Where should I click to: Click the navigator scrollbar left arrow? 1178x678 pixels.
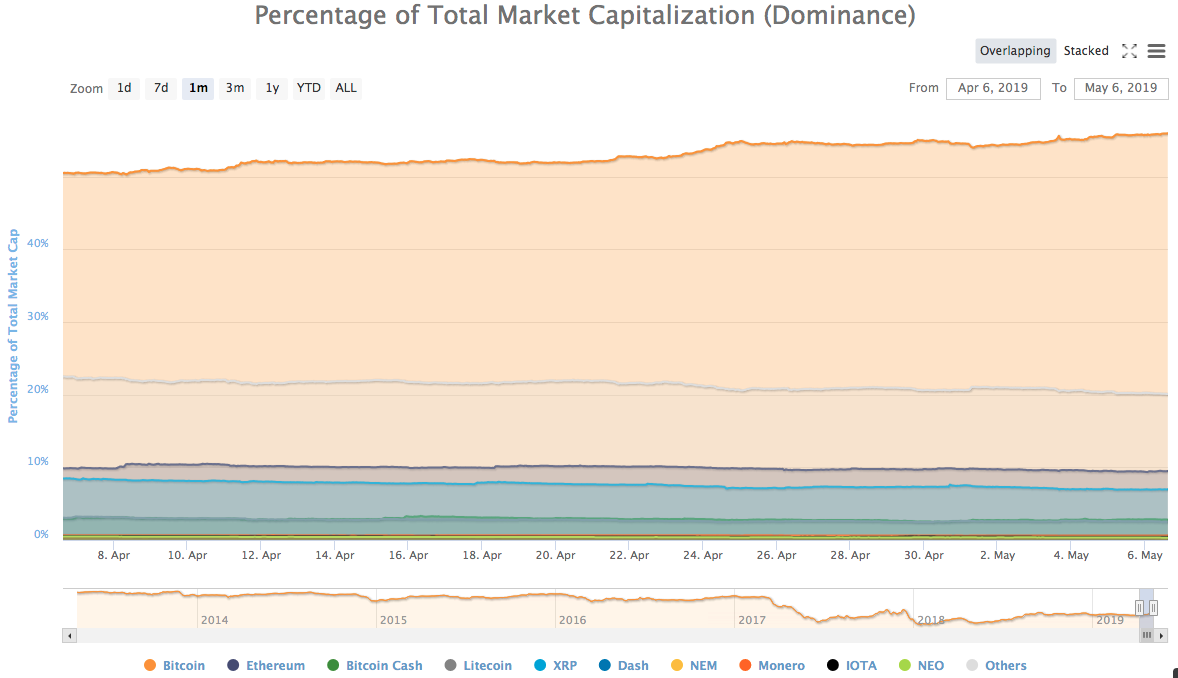click(69, 635)
